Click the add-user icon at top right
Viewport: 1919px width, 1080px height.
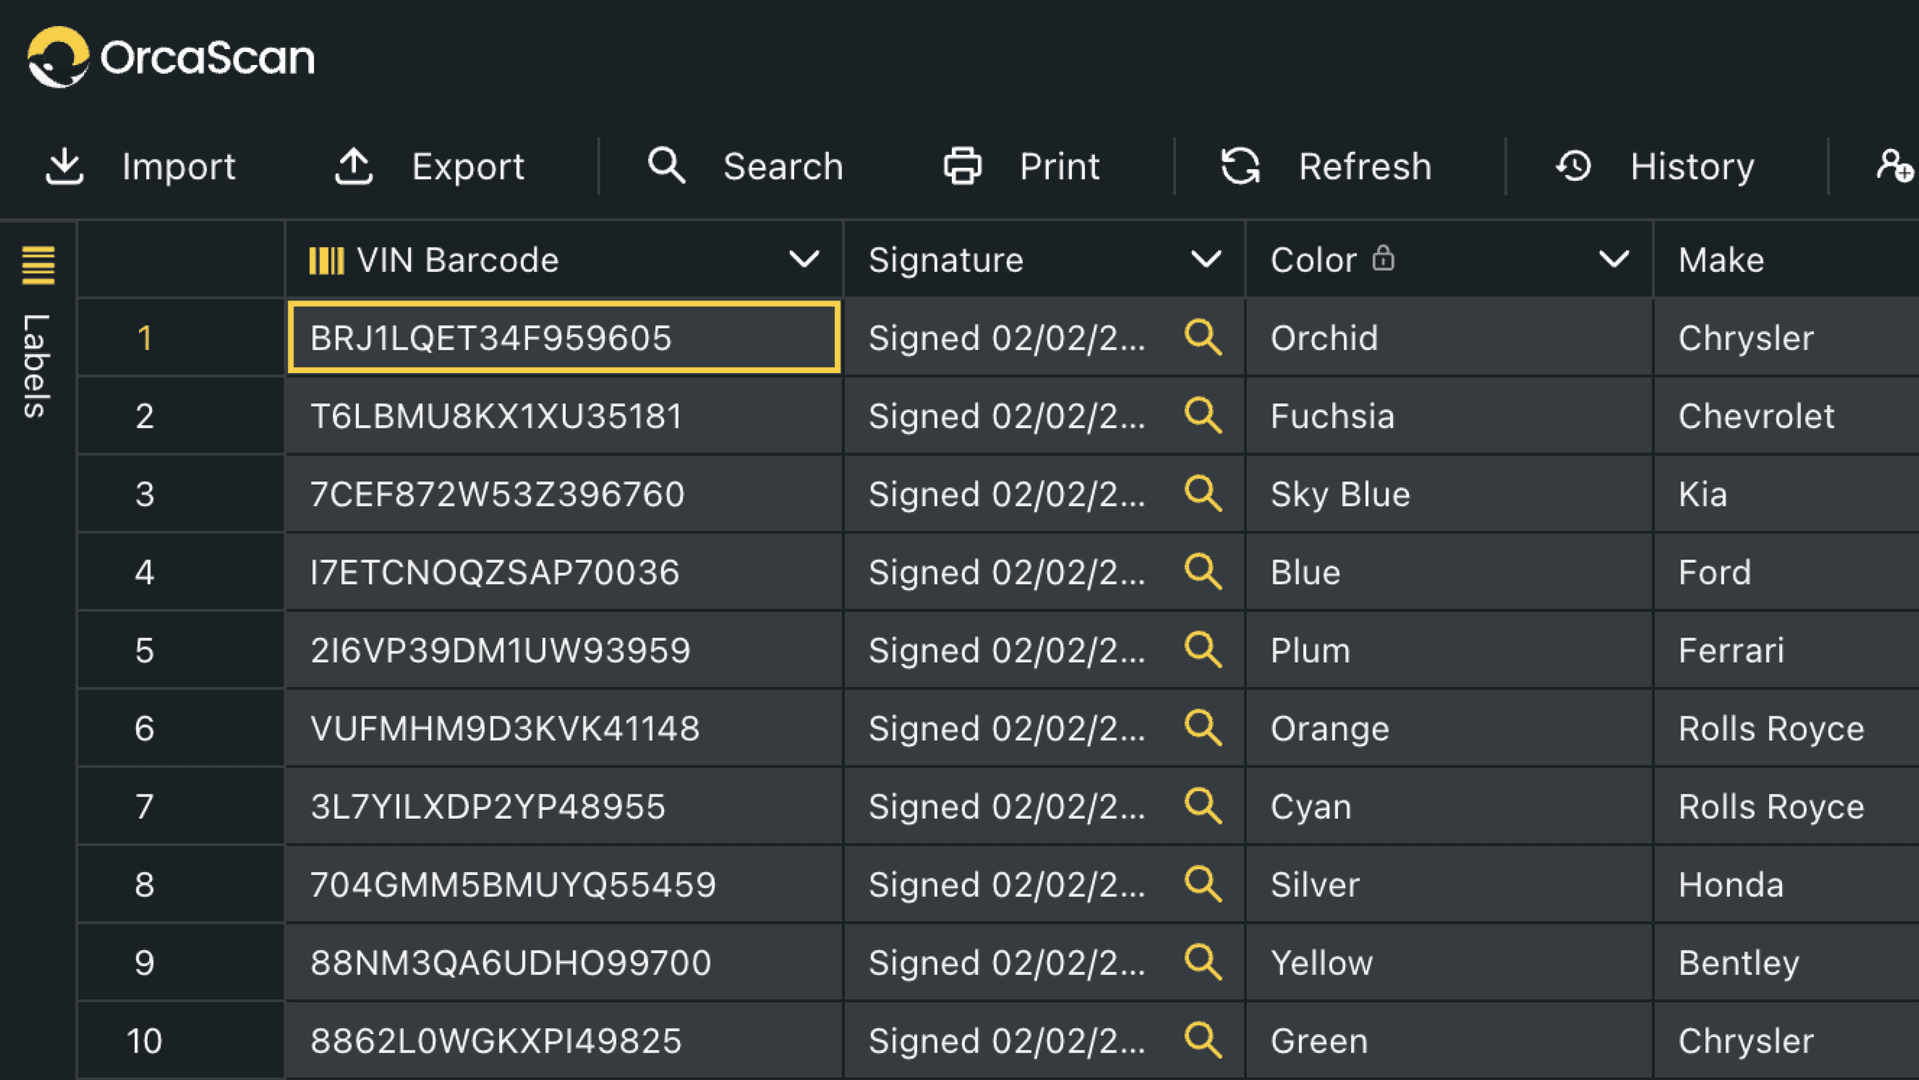[1895, 166]
